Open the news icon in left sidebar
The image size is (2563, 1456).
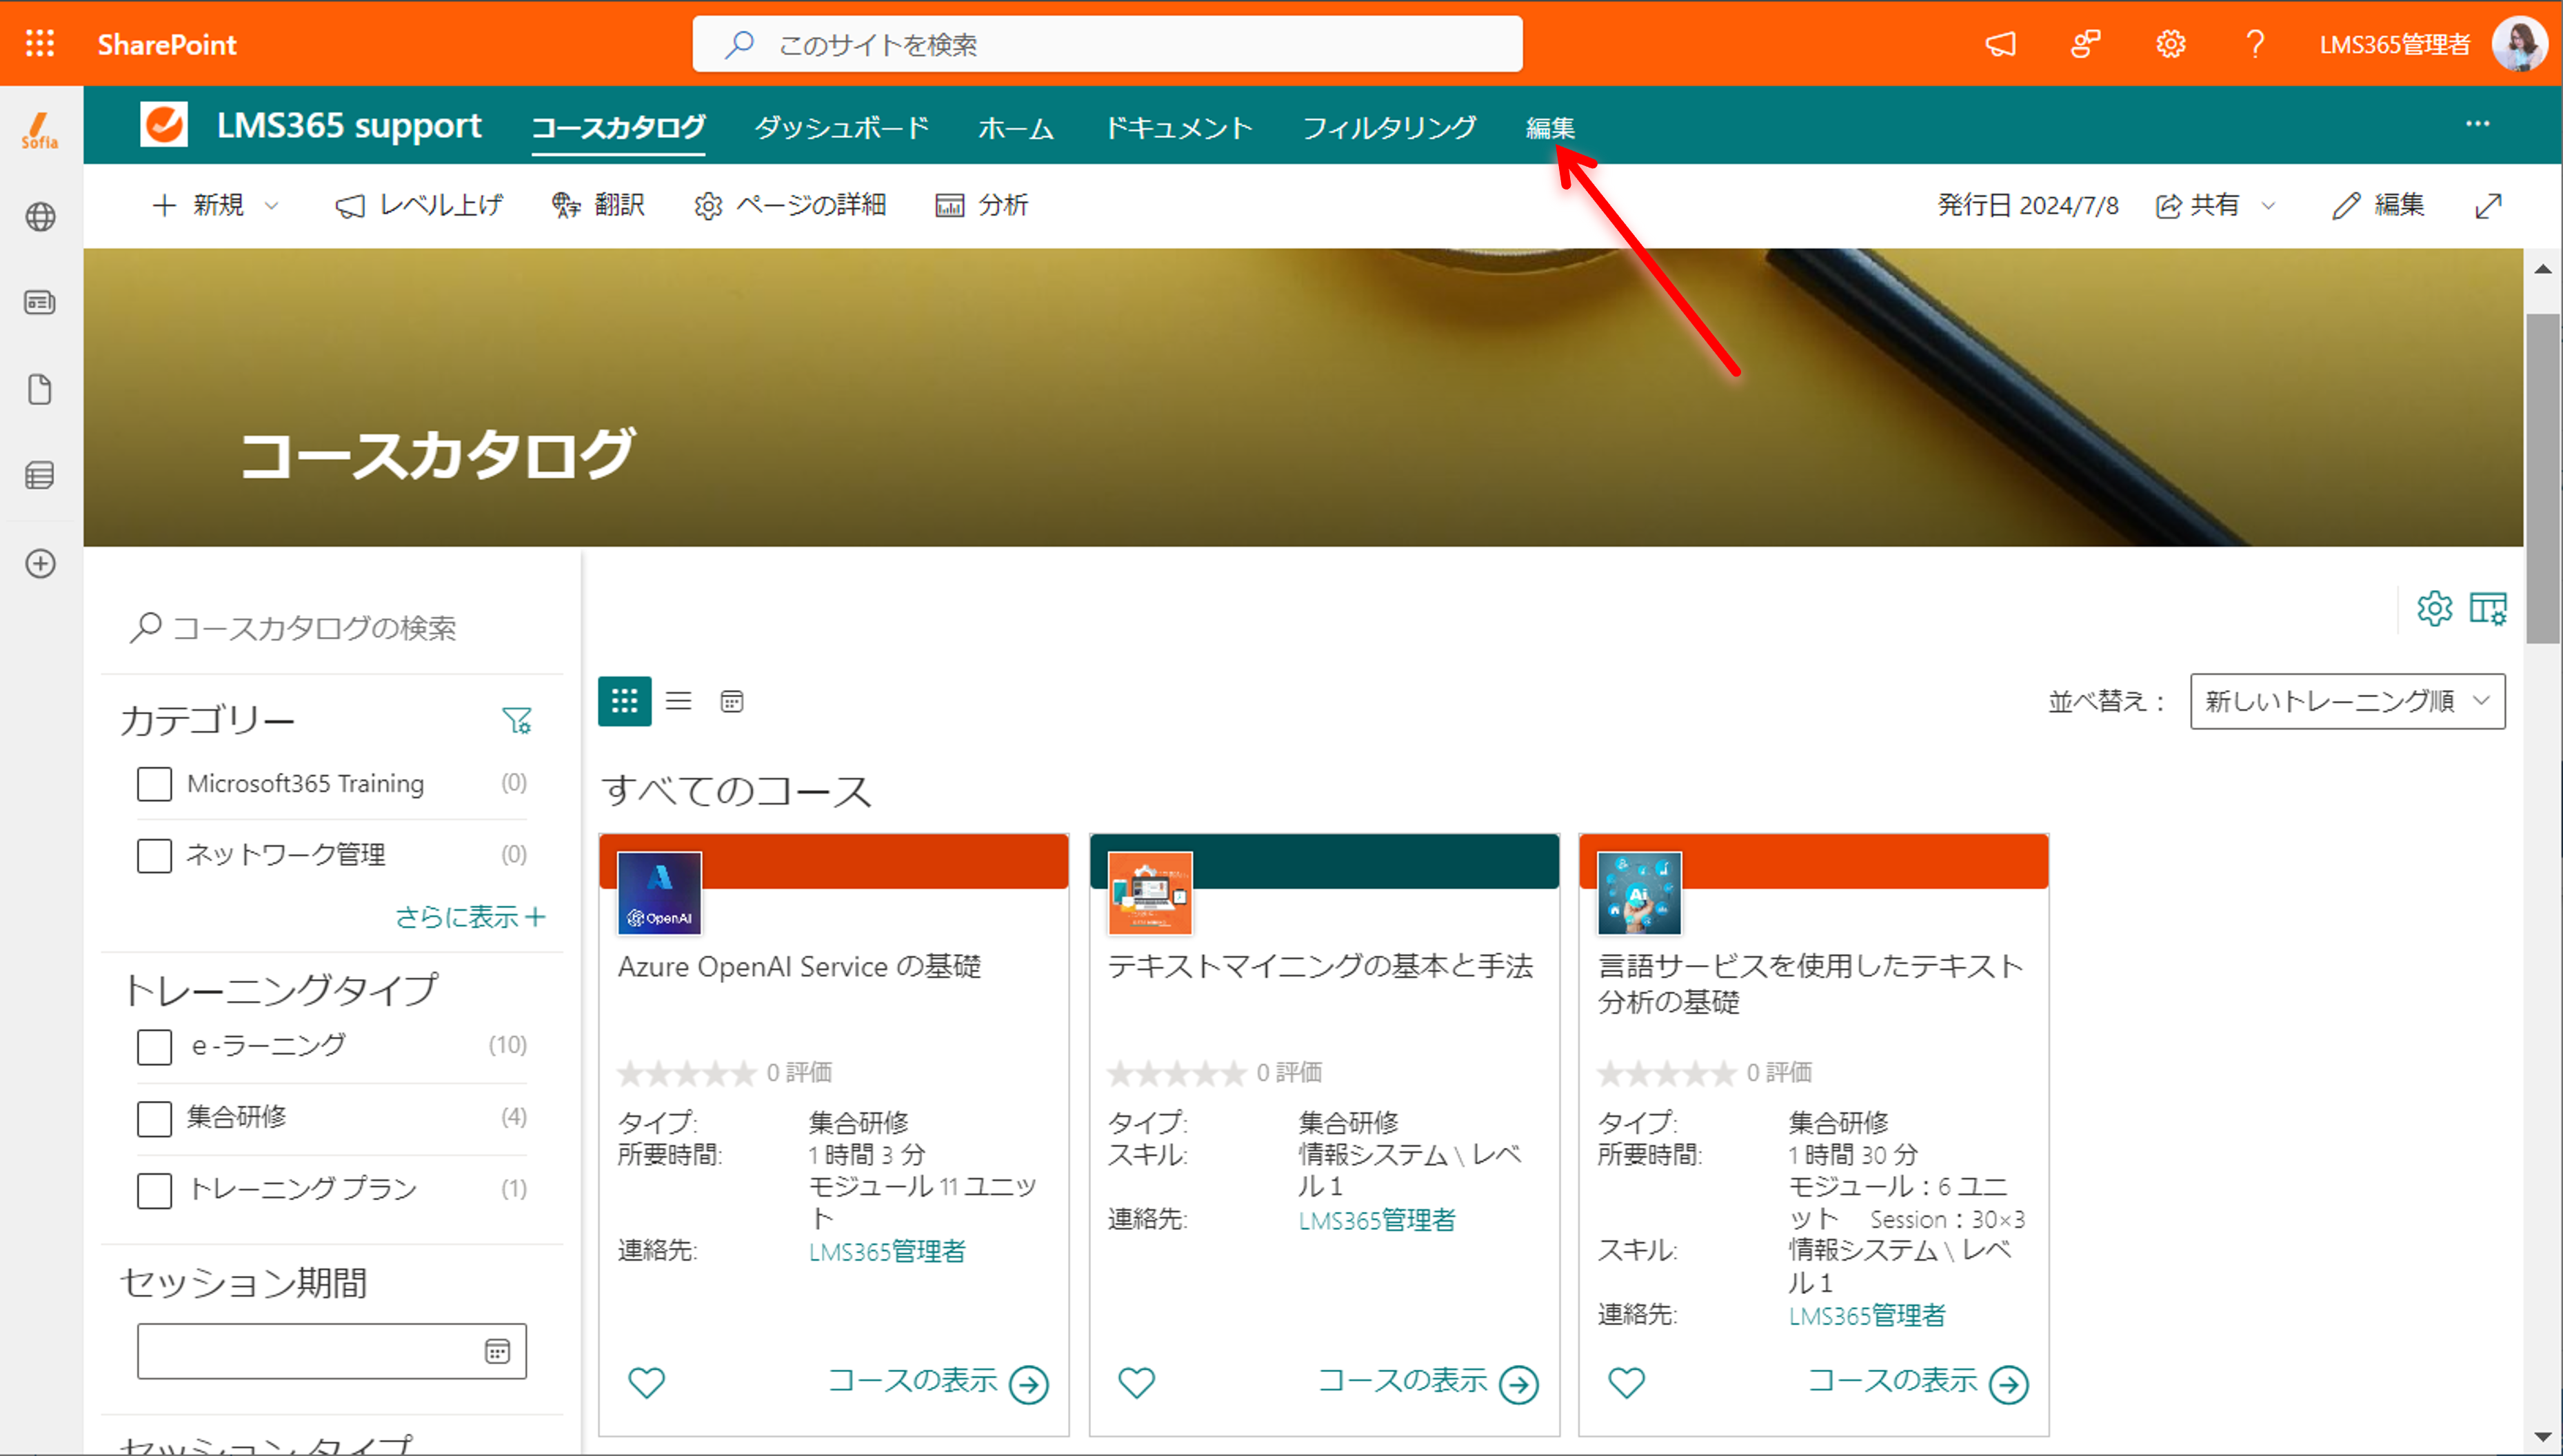(x=40, y=302)
